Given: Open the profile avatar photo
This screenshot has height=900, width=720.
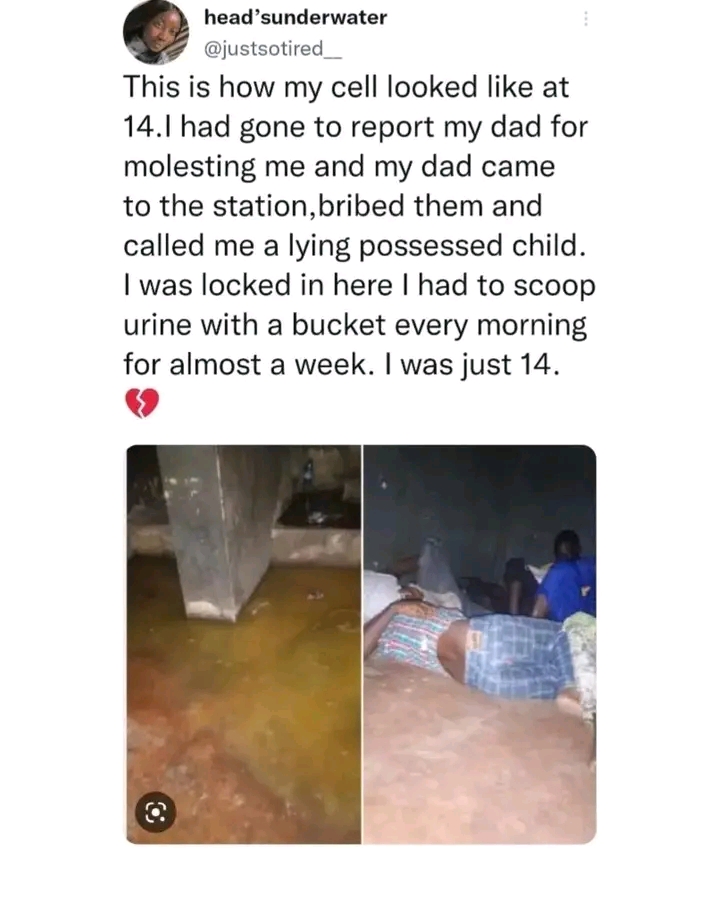Looking at the screenshot, I should [156, 31].
